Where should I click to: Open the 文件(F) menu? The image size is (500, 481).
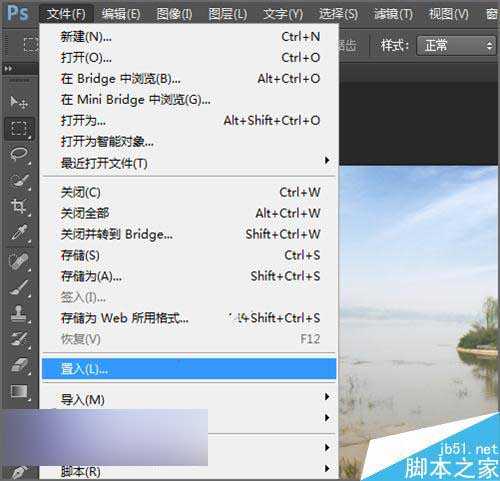(66, 14)
